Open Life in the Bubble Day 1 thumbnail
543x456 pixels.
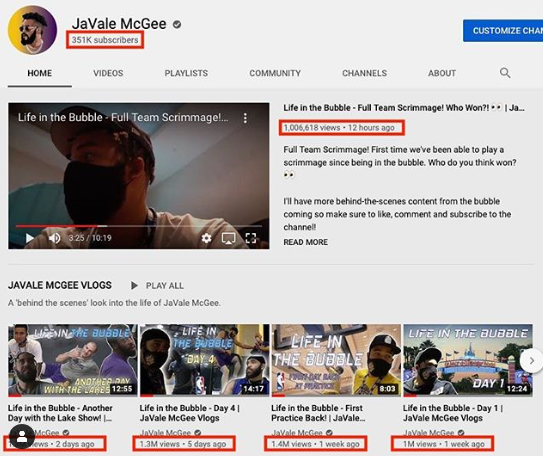coord(468,360)
